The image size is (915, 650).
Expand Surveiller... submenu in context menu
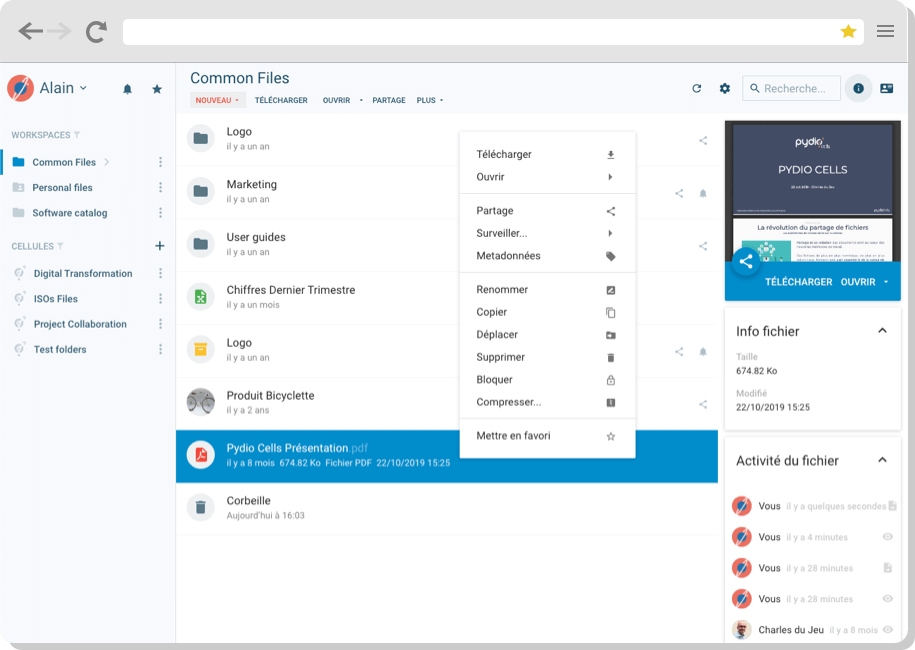coord(610,233)
